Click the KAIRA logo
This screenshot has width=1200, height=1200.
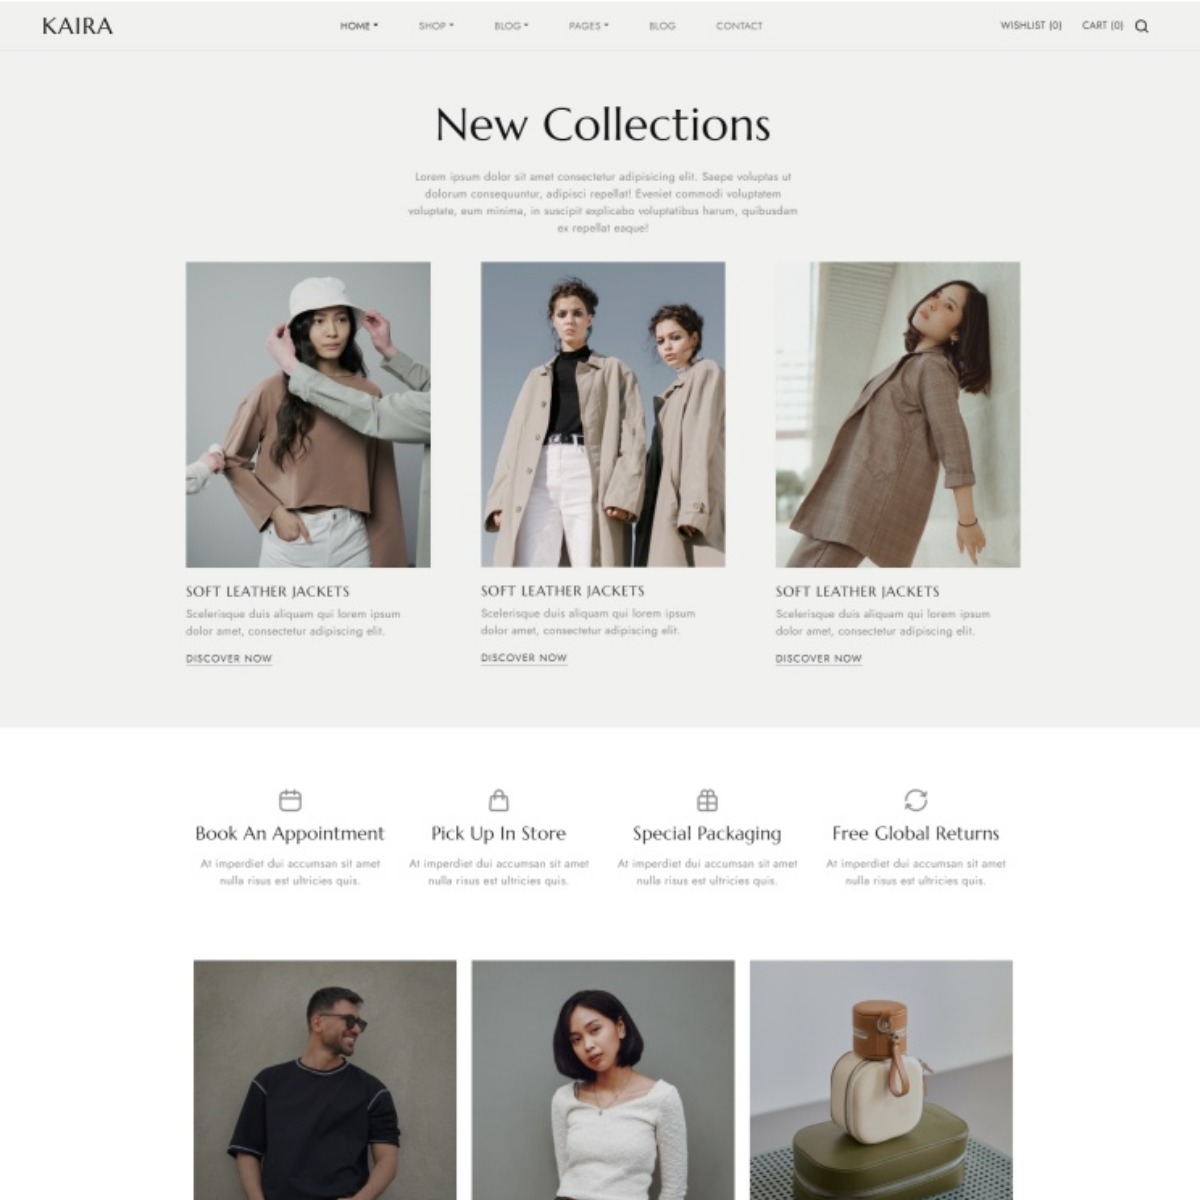(77, 26)
